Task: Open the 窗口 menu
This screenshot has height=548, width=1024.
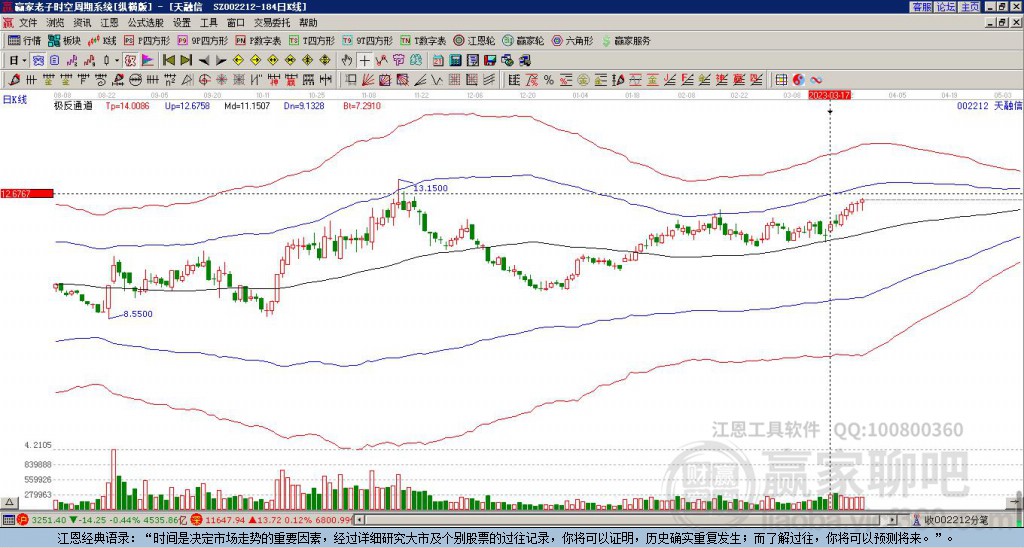Action: tap(236, 23)
